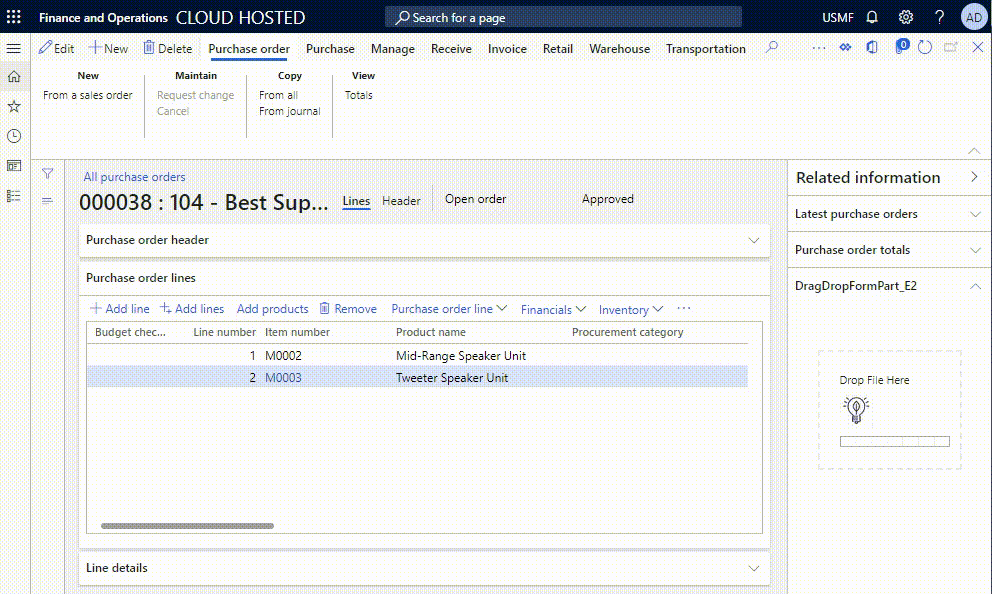Click the horizontal scrollbar in lines grid
Viewport: 992px width, 594px height.
pyautogui.click(x=187, y=526)
